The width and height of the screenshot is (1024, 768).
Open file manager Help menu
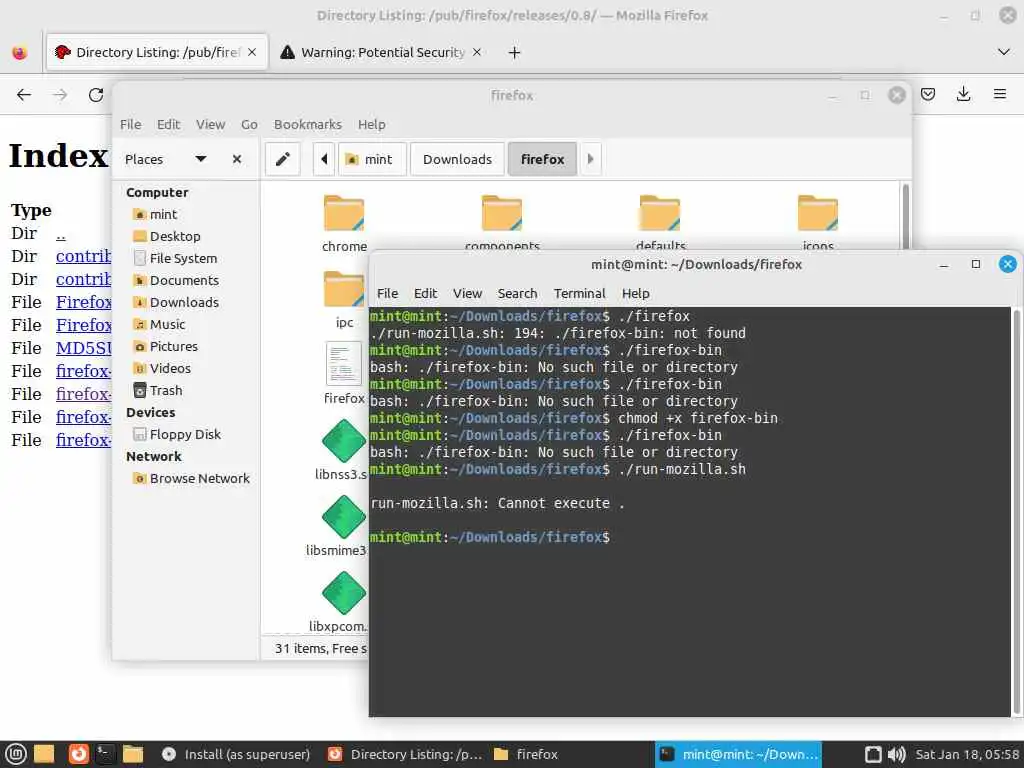(x=372, y=124)
